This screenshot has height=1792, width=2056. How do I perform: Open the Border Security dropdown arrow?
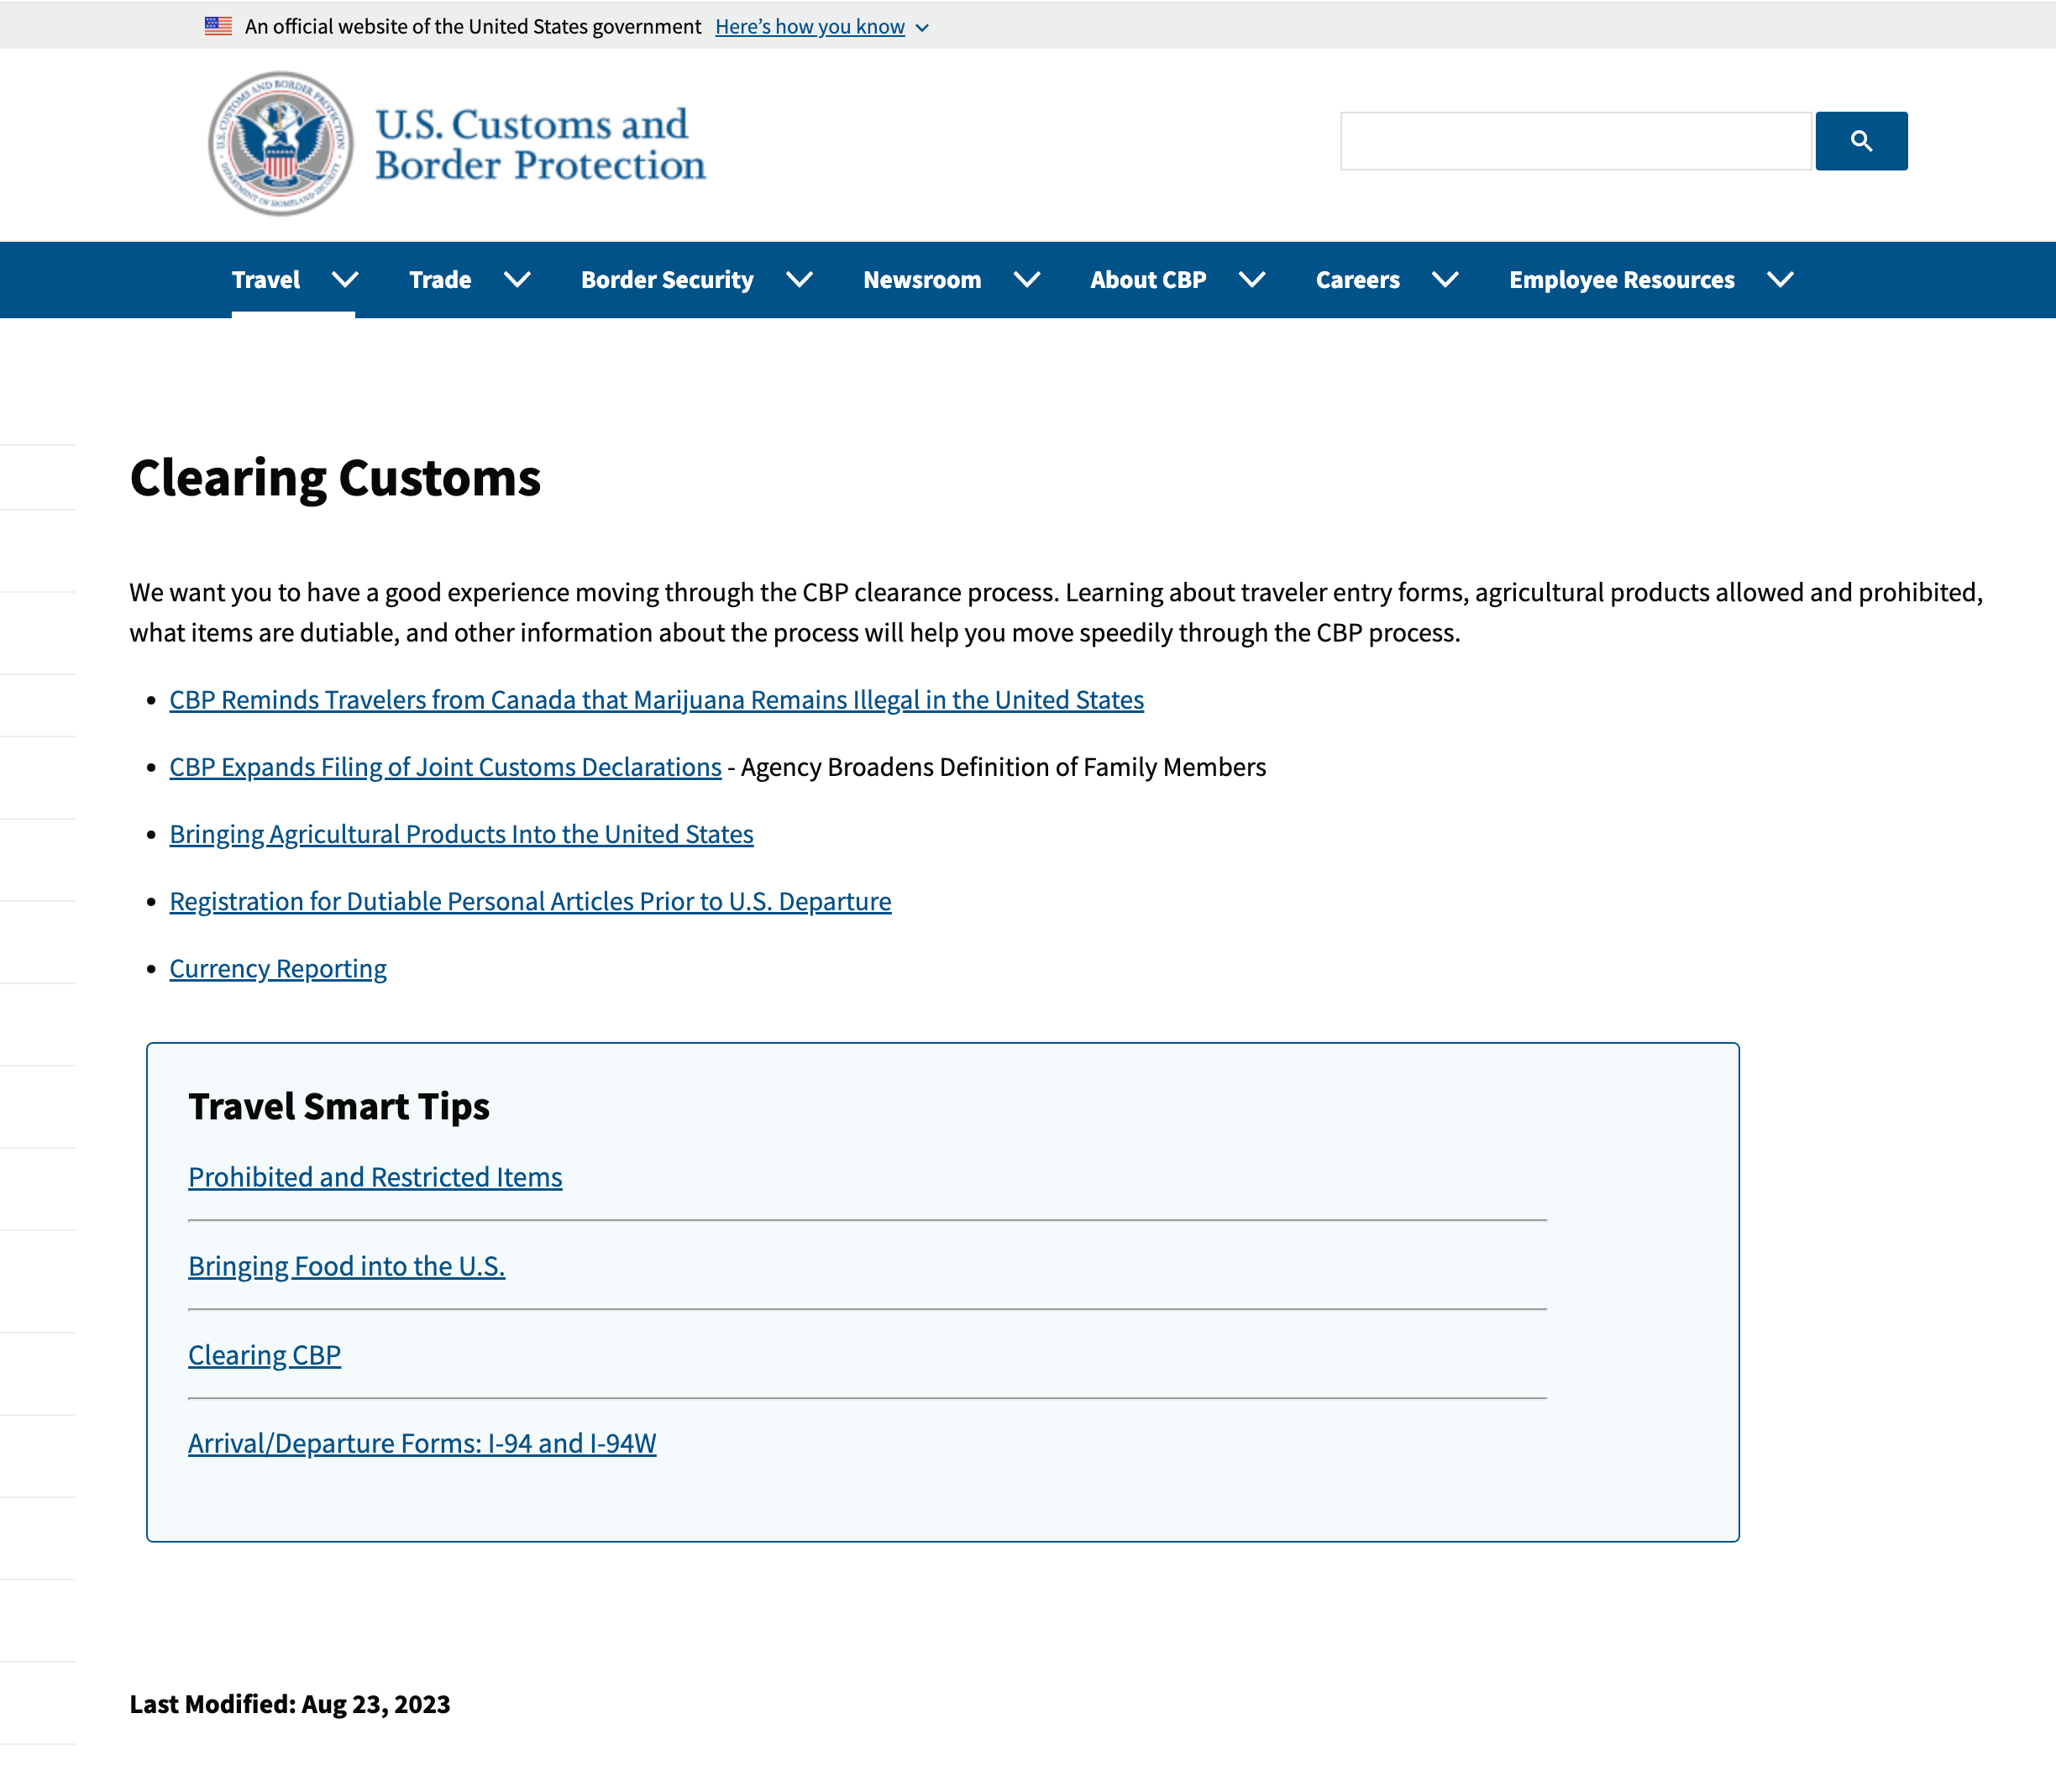[x=799, y=280]
